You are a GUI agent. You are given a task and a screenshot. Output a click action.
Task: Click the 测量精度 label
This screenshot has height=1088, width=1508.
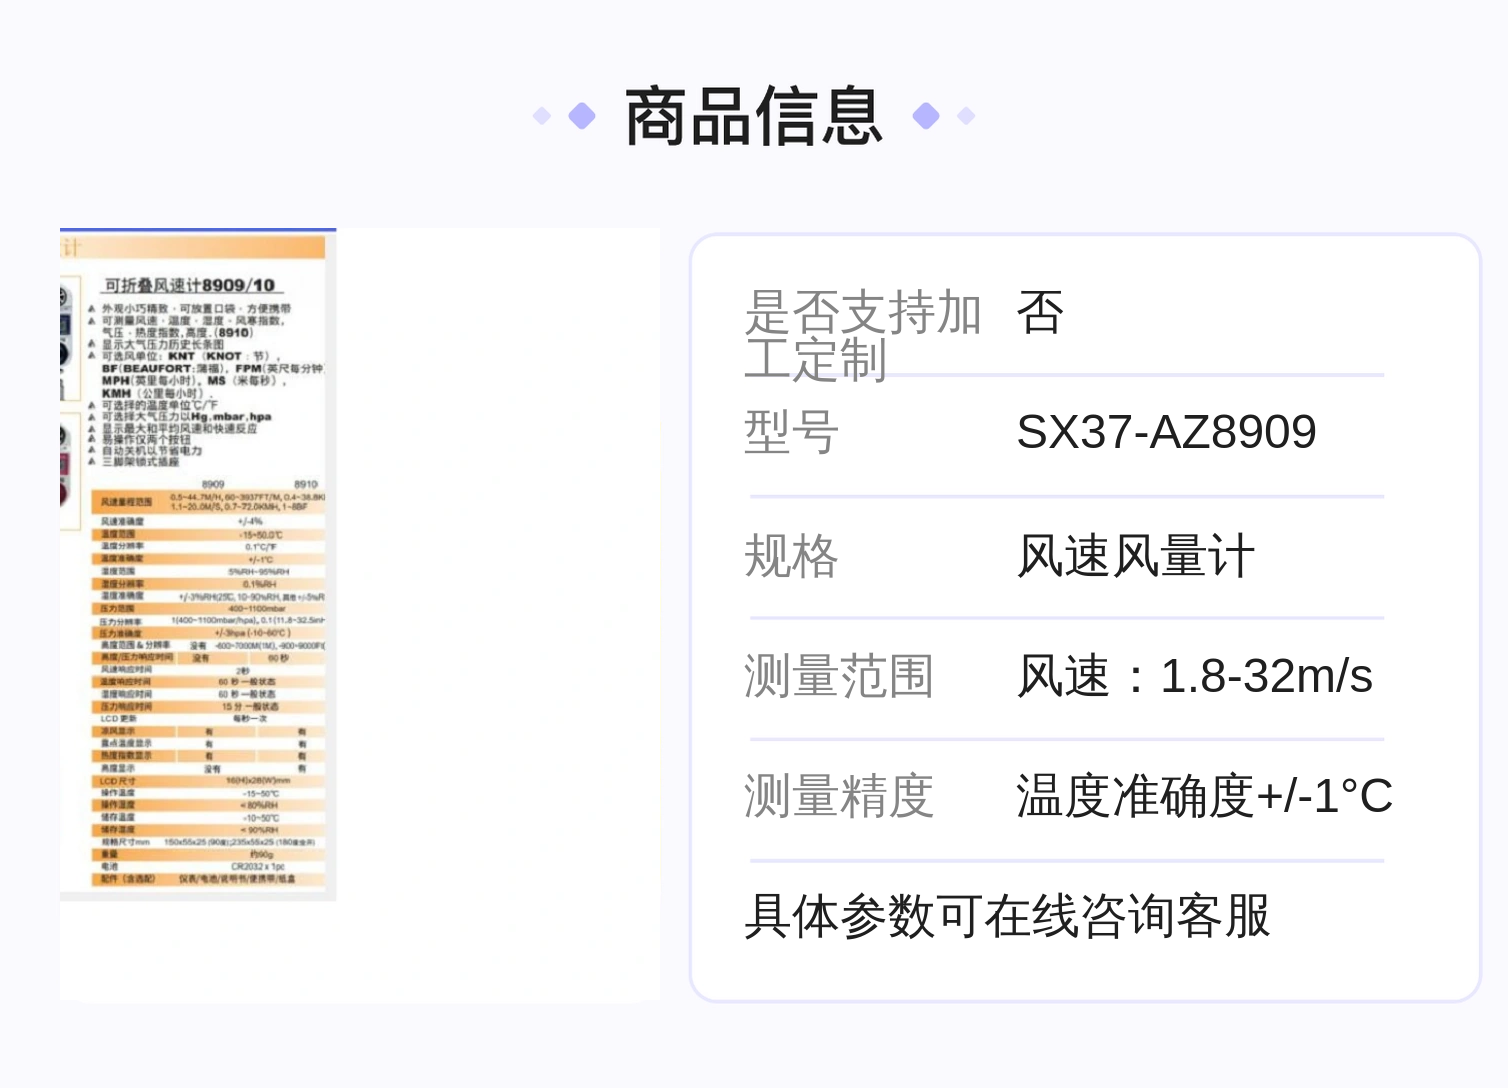[838, 796]
